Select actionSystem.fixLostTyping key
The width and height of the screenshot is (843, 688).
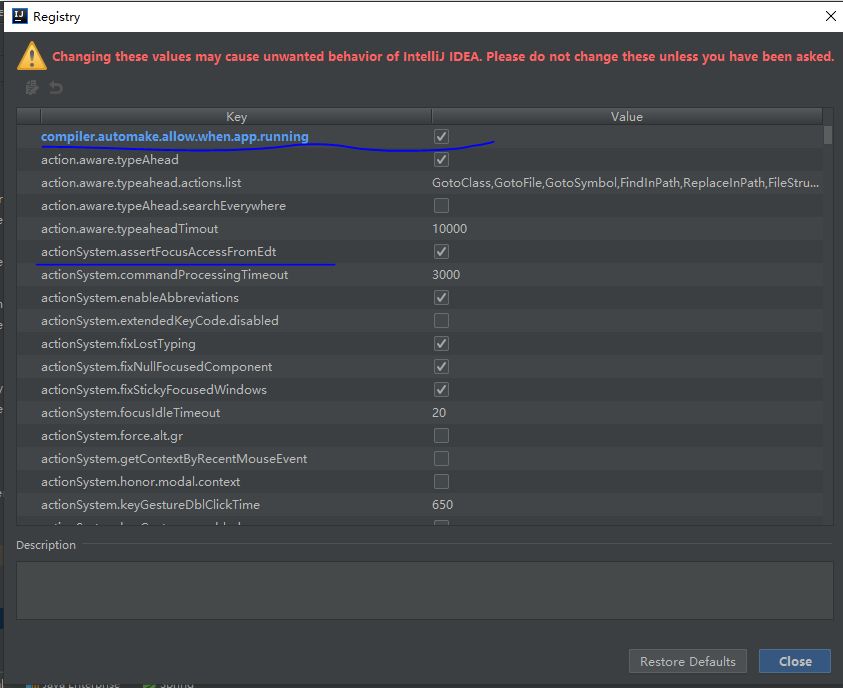click(118, 344)
